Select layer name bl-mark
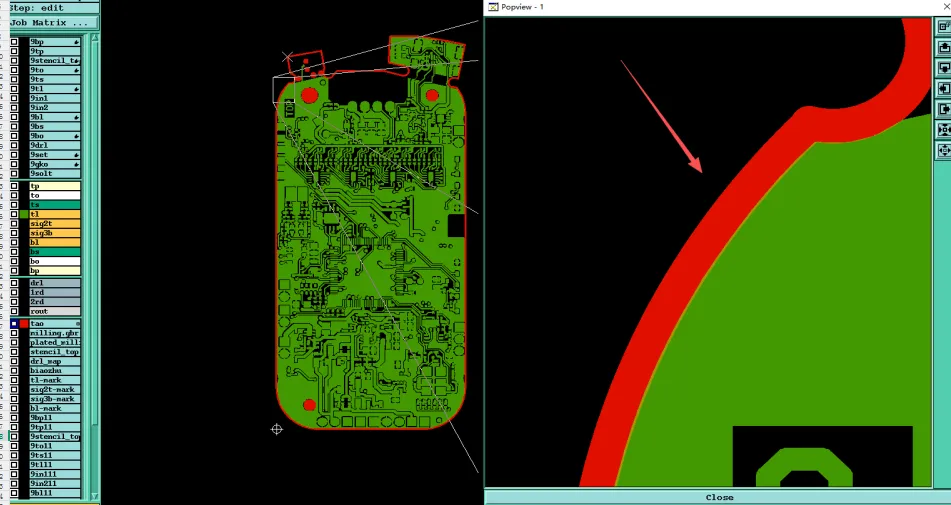Screen dimensions: 951x505 pyautogui.click(x=55, y=408)
